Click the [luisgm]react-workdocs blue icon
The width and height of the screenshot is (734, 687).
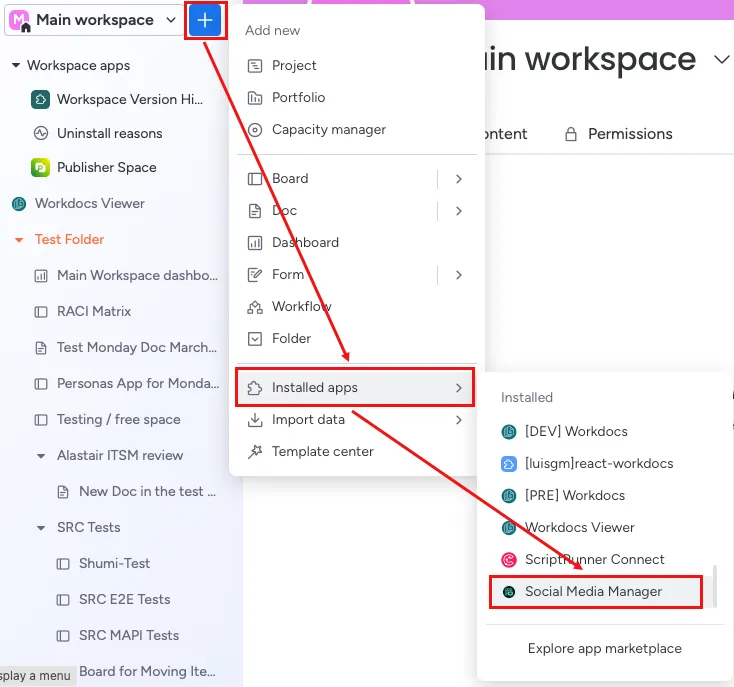(x=509, y=464)
